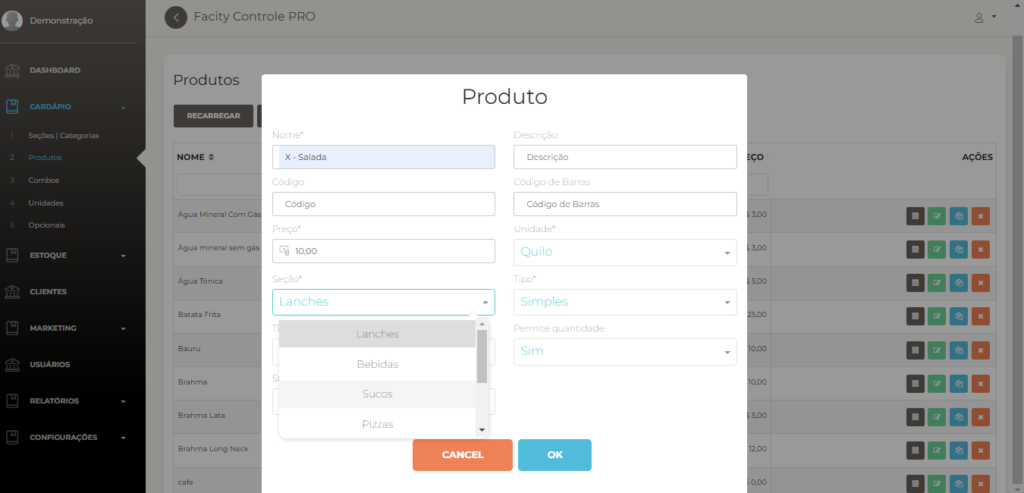Open the Tipo dropdown showing Simples
Screen dimensions: 1024x493
coord(625,302)
